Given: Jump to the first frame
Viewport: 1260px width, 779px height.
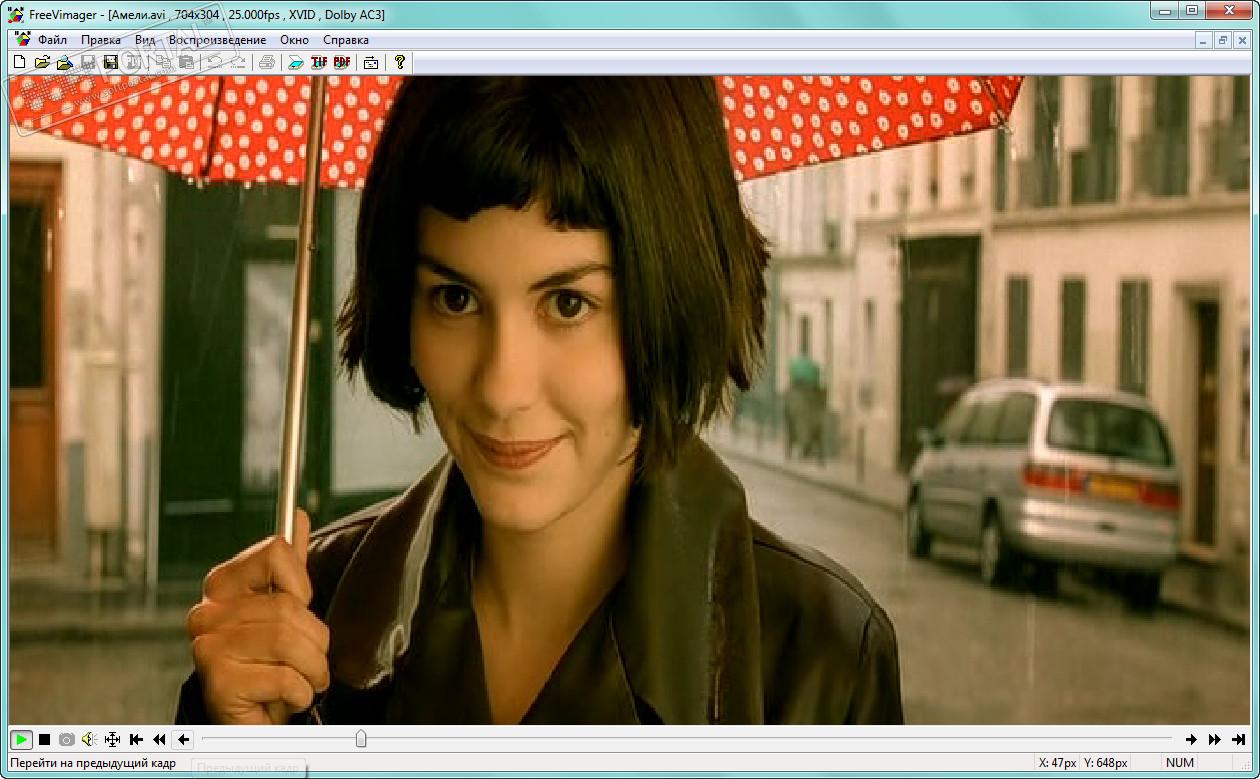Looking at the screenshot, I should tap(136, 739).
